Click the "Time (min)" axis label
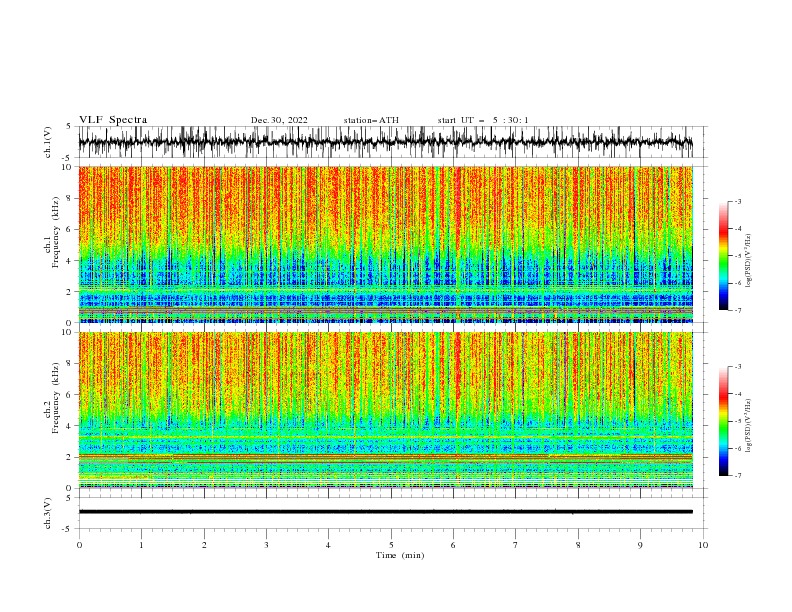Viewport: 792px width, 612px height. 400,555
